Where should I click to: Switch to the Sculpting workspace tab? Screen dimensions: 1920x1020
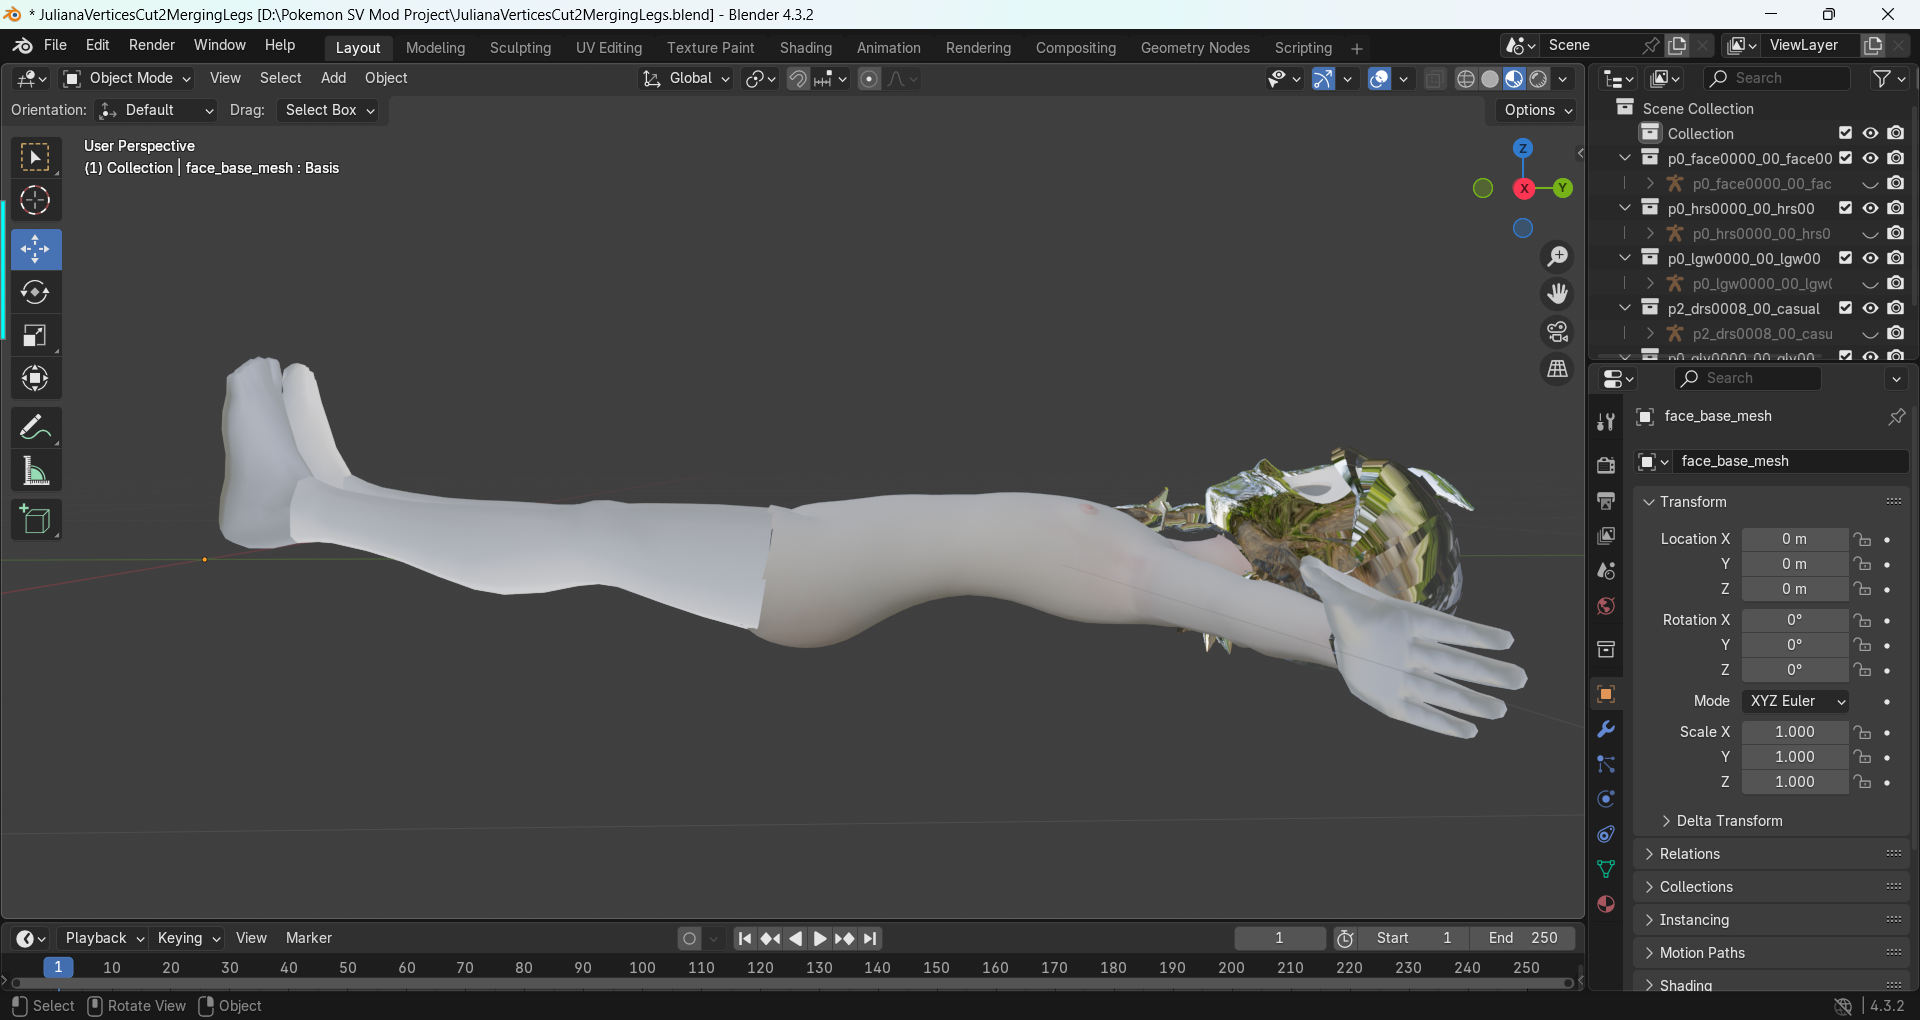[x=520, y=48]
